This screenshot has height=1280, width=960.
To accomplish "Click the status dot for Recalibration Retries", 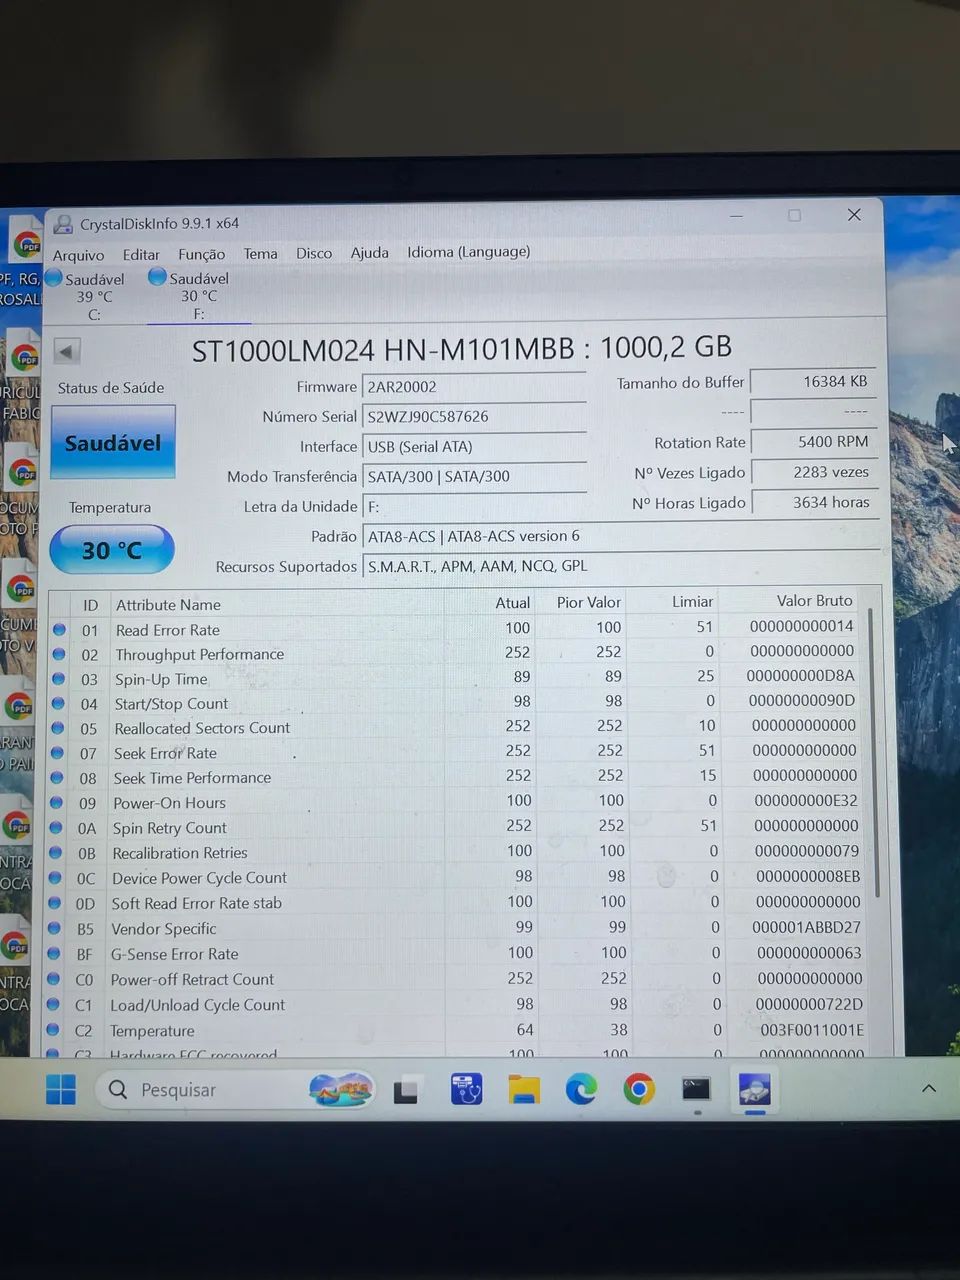I will click(x=56, y=852).
